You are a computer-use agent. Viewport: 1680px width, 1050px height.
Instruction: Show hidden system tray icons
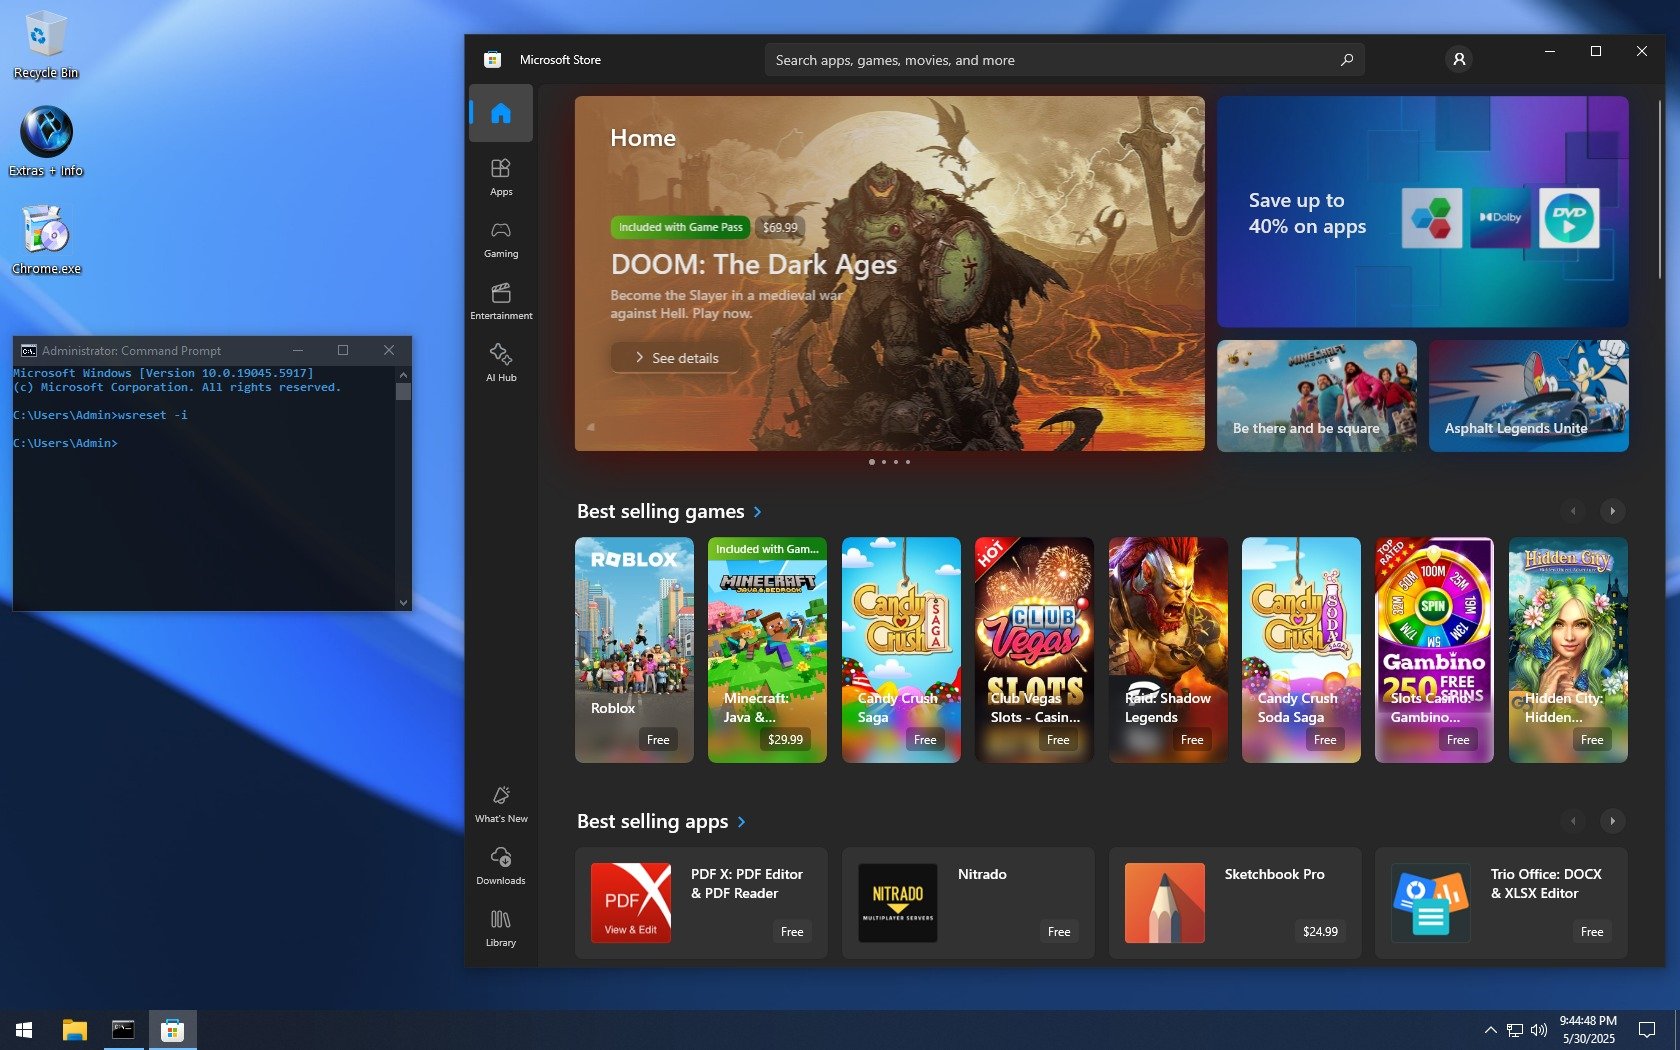click(x=1490, y=1030)
